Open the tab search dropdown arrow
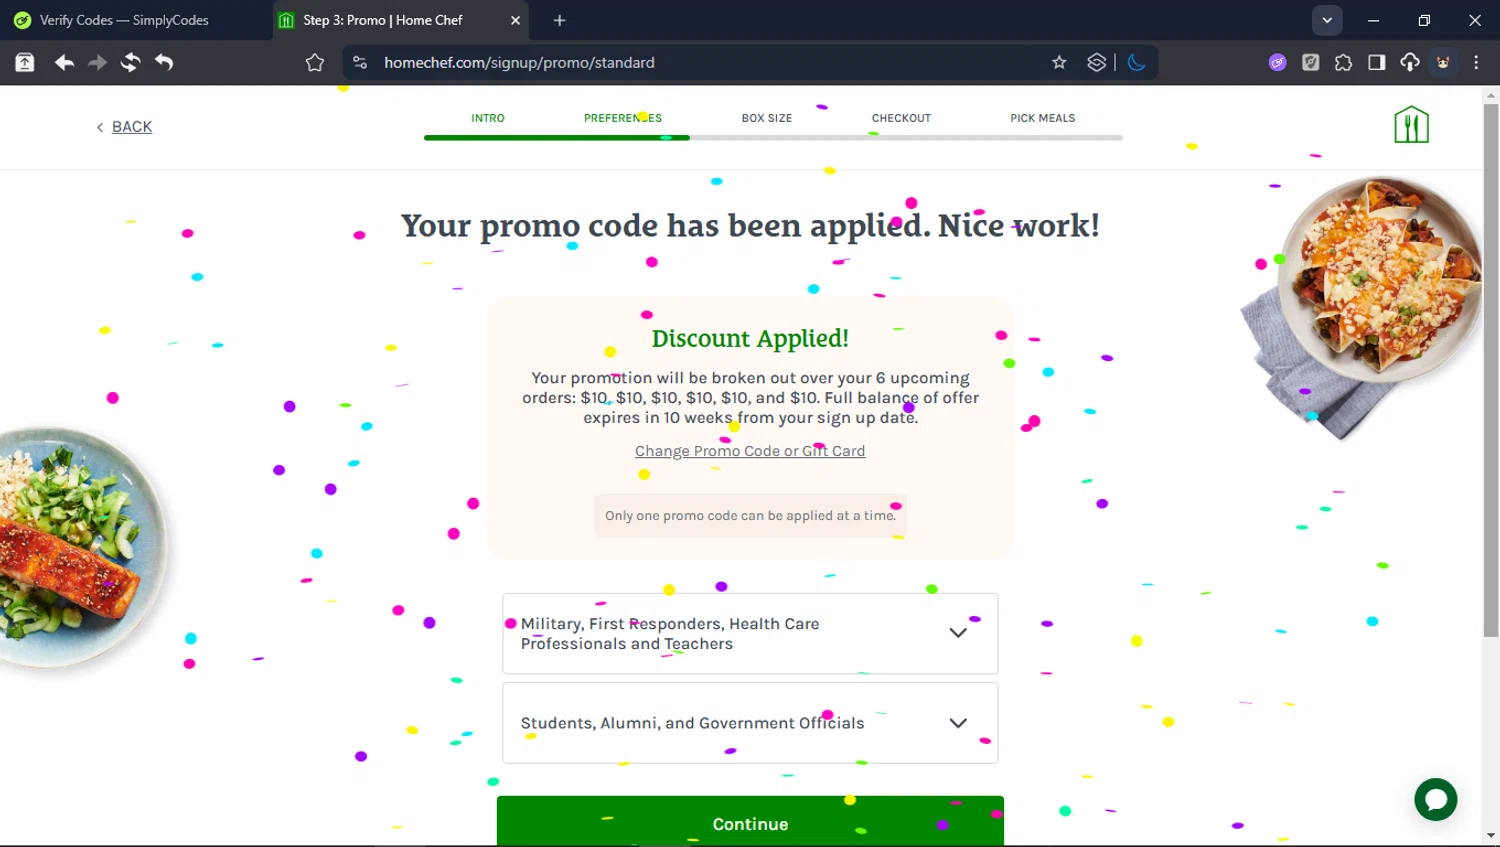Screen dimensions: 1500x847 pyautogui.click(x=1327, y=20)
